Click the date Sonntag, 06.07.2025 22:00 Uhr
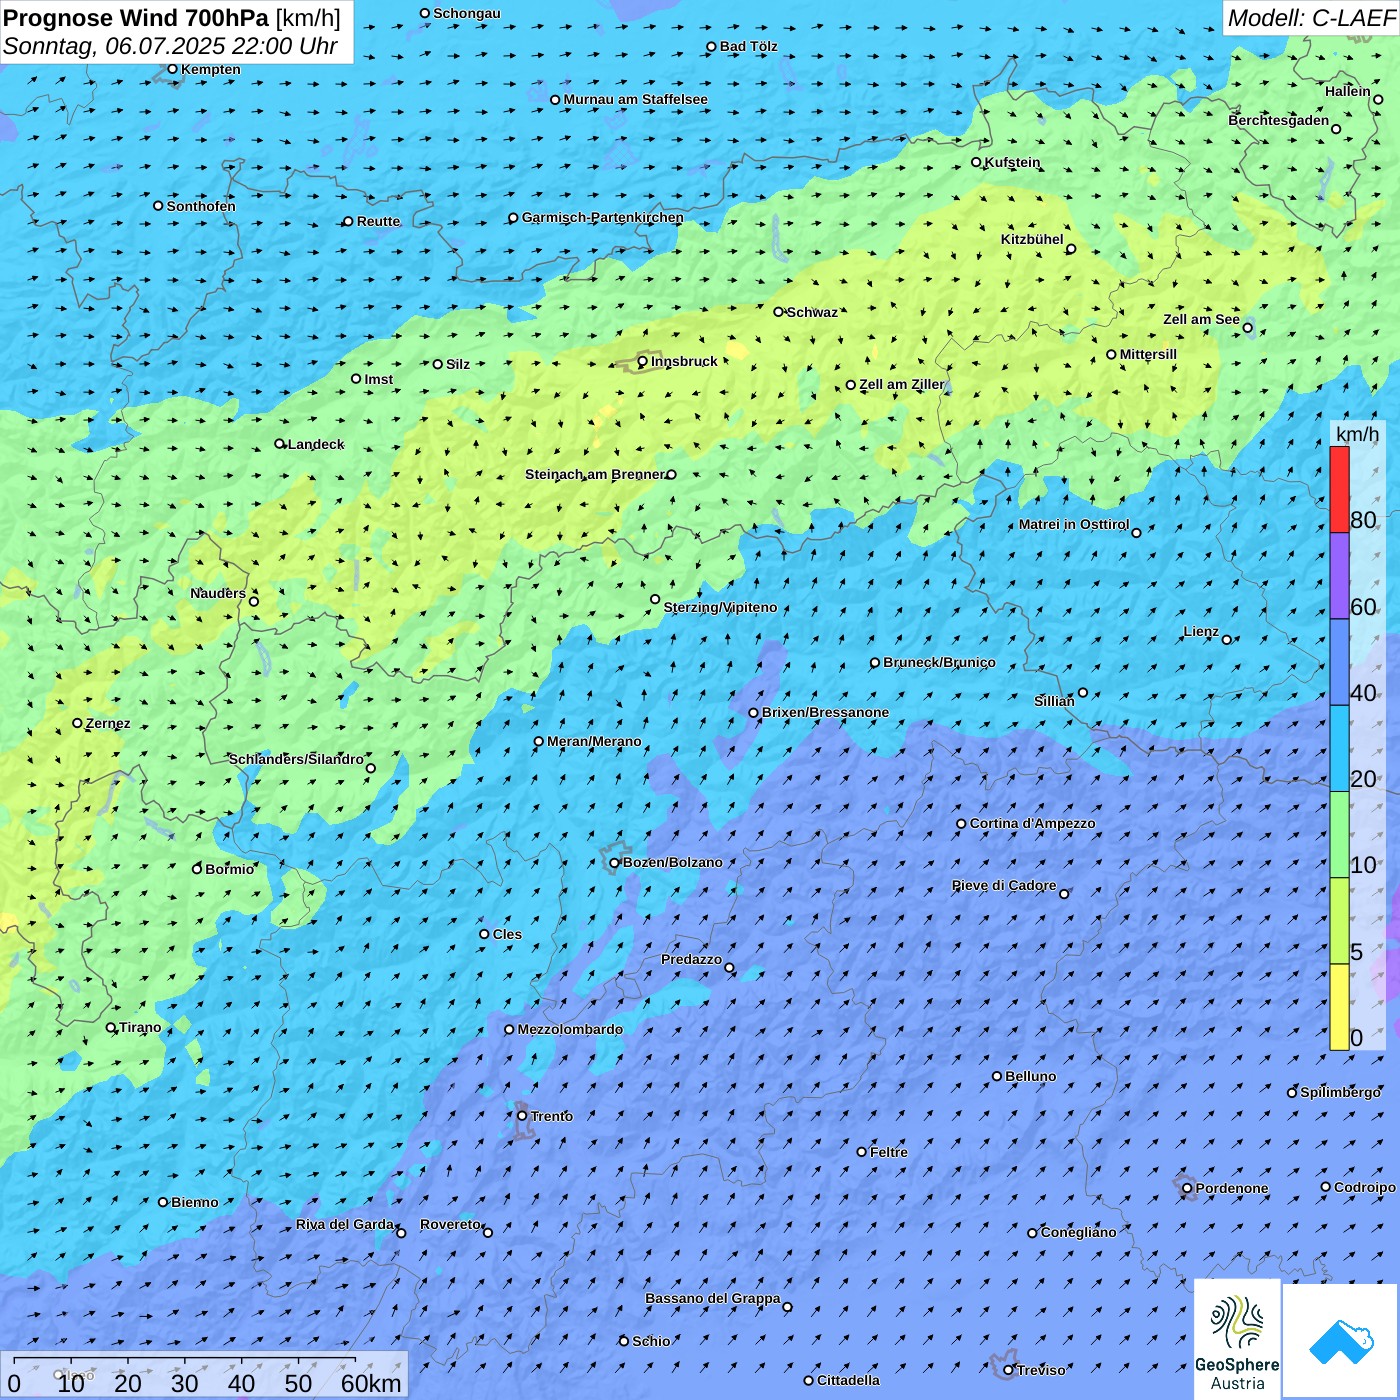This screenshot has height=1400, width=1400. (171, 46)
